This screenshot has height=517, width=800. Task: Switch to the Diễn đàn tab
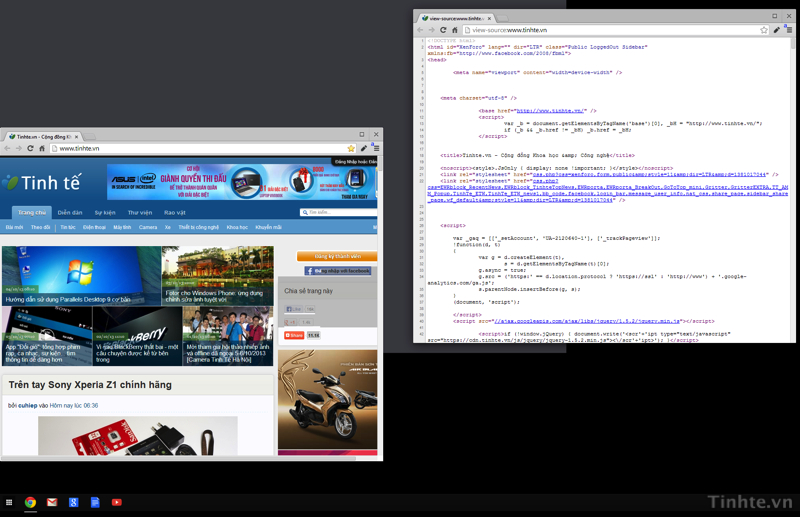click(70, 212)
